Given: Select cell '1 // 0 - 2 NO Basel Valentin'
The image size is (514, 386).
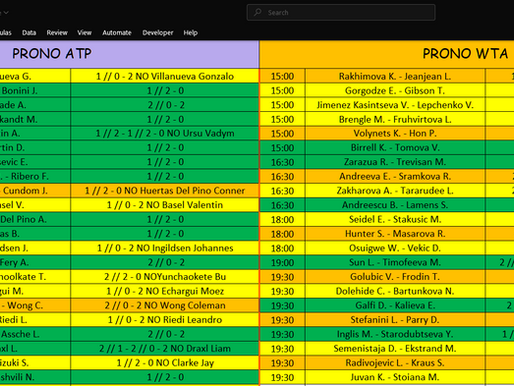Looking at the screenshot, I should click(x=165, y=205).
